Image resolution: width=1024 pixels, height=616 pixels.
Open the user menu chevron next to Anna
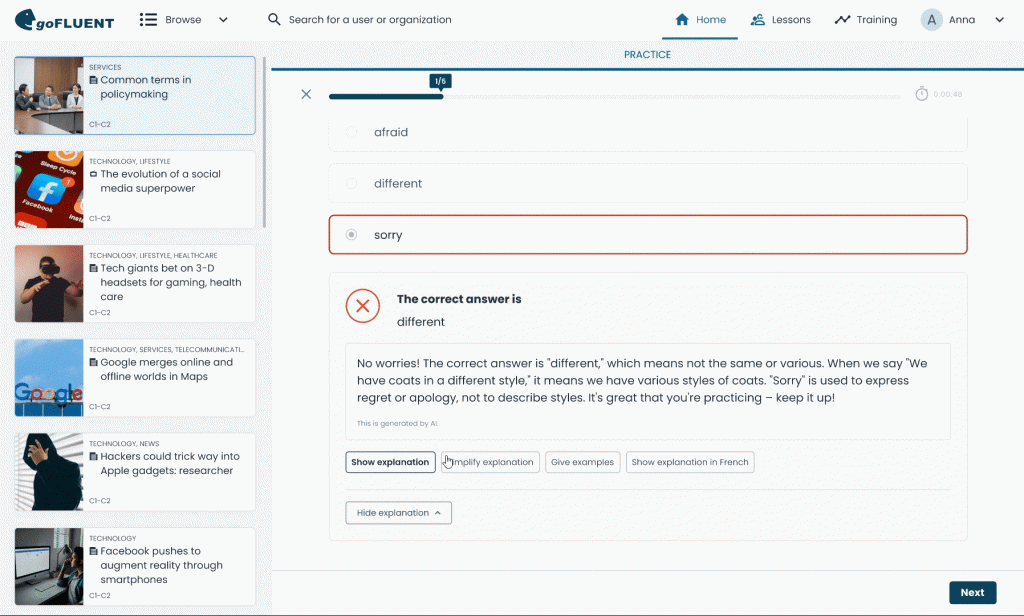point(999,20)
